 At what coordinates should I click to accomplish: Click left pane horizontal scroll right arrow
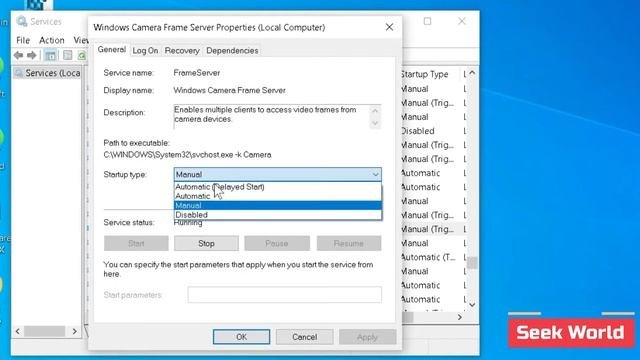pyautogui.click(x=74, y=331)
